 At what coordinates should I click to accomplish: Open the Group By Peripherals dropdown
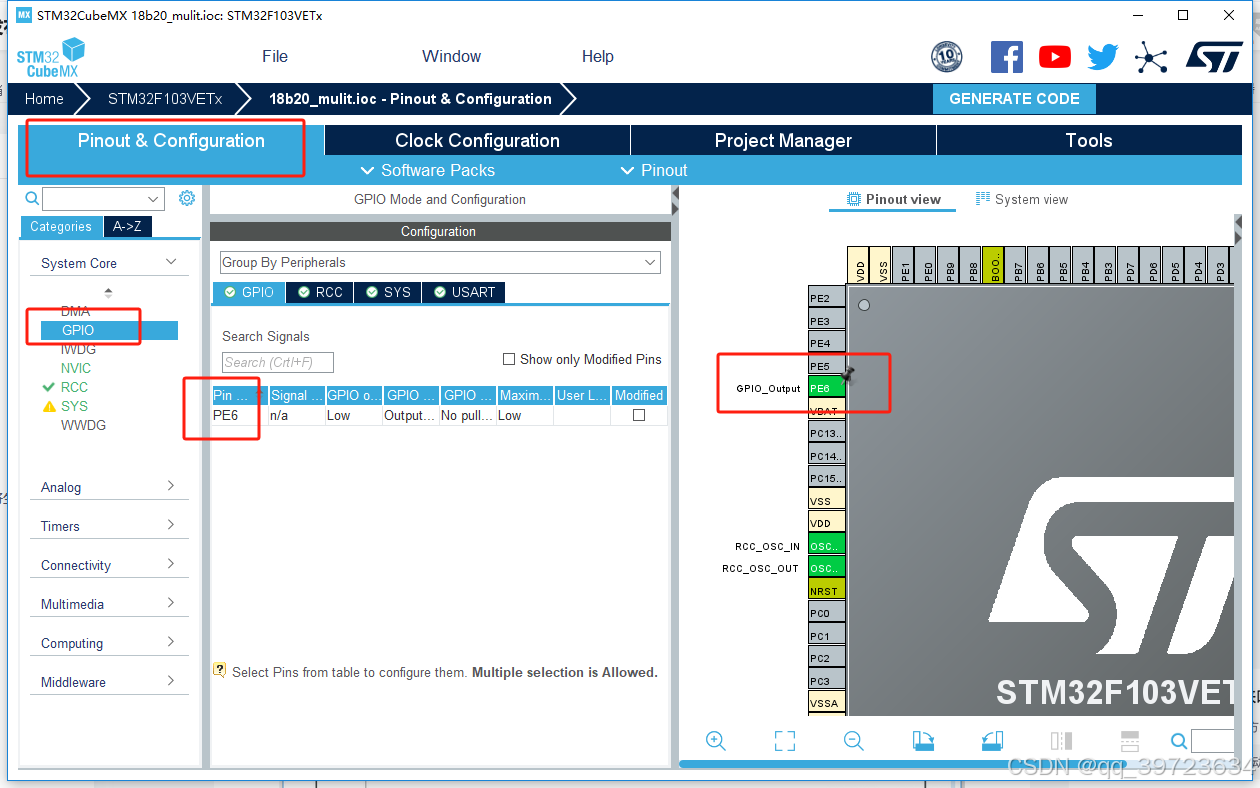(x=440, y=262)
